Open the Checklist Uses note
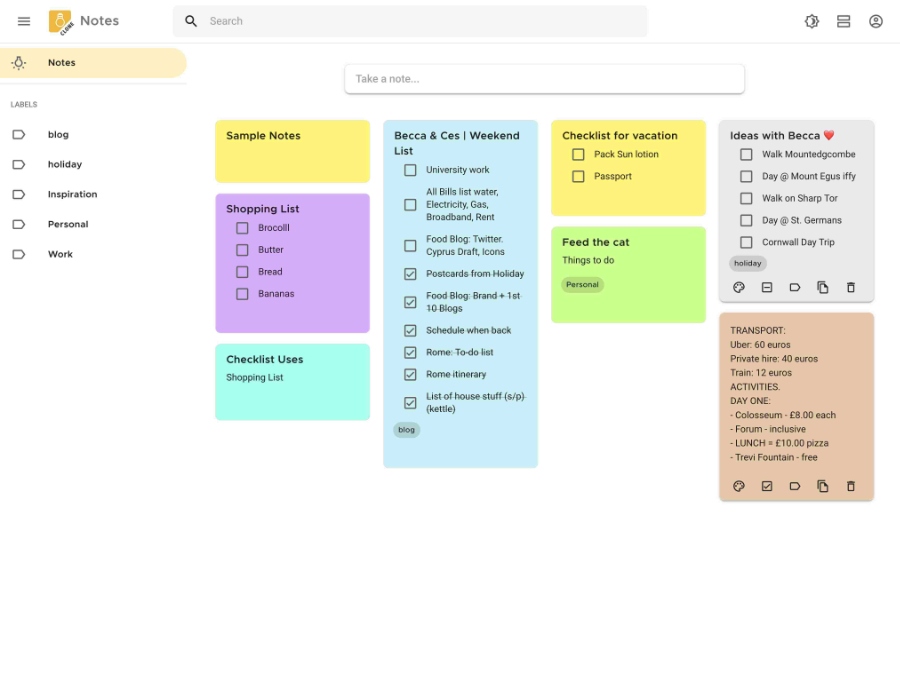The width and height of the screenshot is (900, 674). click(292, 381)
